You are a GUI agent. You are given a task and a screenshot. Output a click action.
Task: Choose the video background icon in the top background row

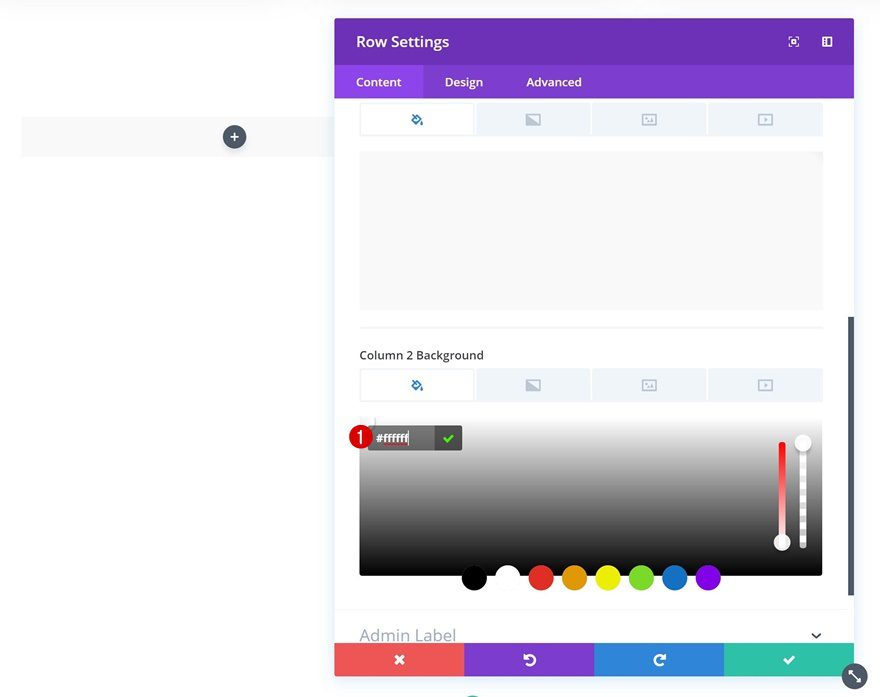click(765, 118)
